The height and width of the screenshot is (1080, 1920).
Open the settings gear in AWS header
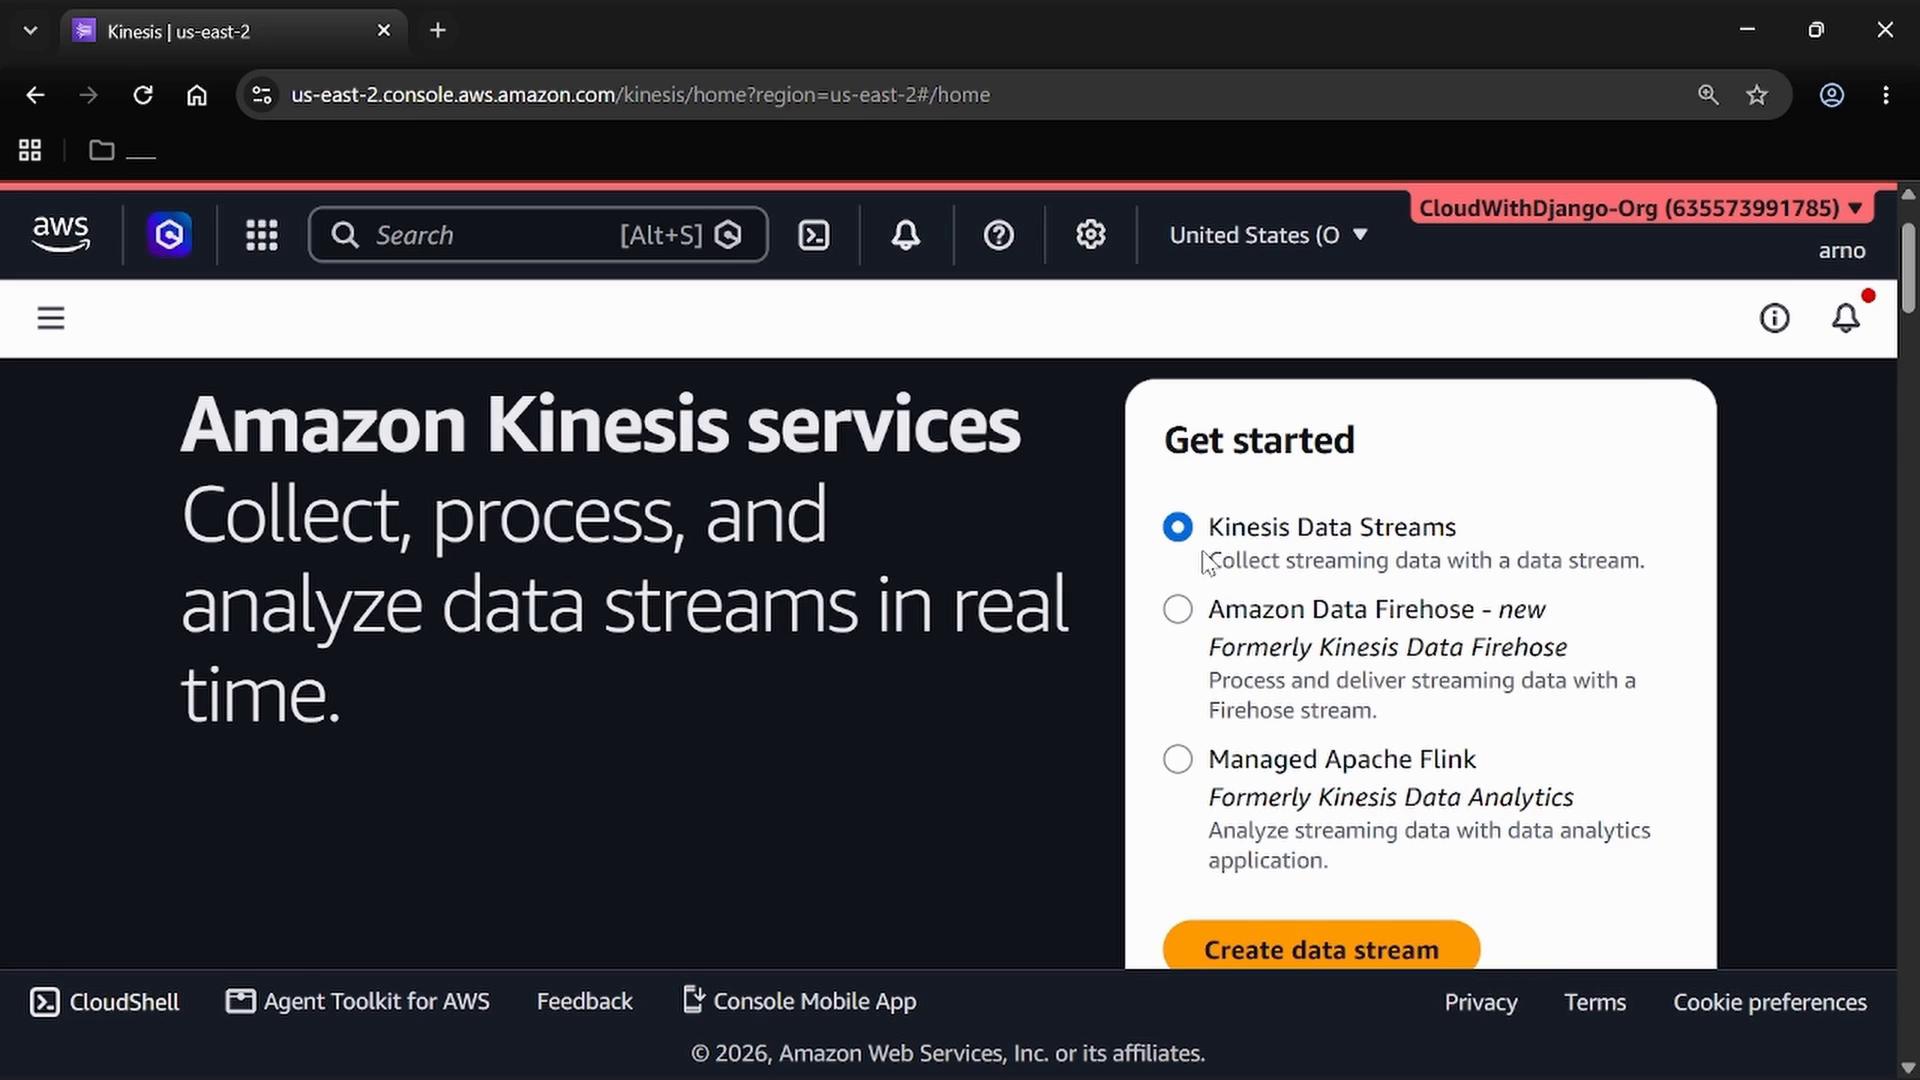click(1091, 235)
